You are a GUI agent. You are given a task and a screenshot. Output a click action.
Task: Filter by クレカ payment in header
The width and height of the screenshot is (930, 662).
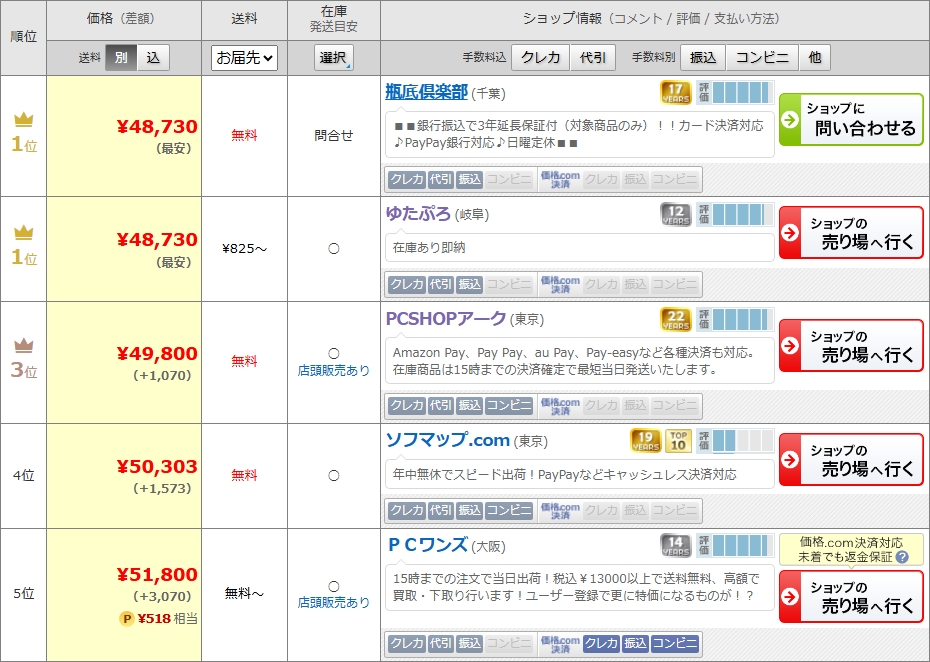pyautogui.click(x=540, y=58)
